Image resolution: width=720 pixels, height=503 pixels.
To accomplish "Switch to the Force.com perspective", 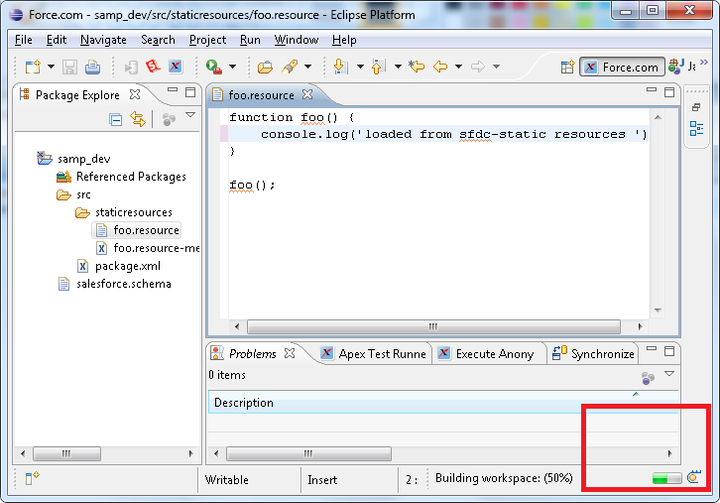I will [x=622, y=67].
